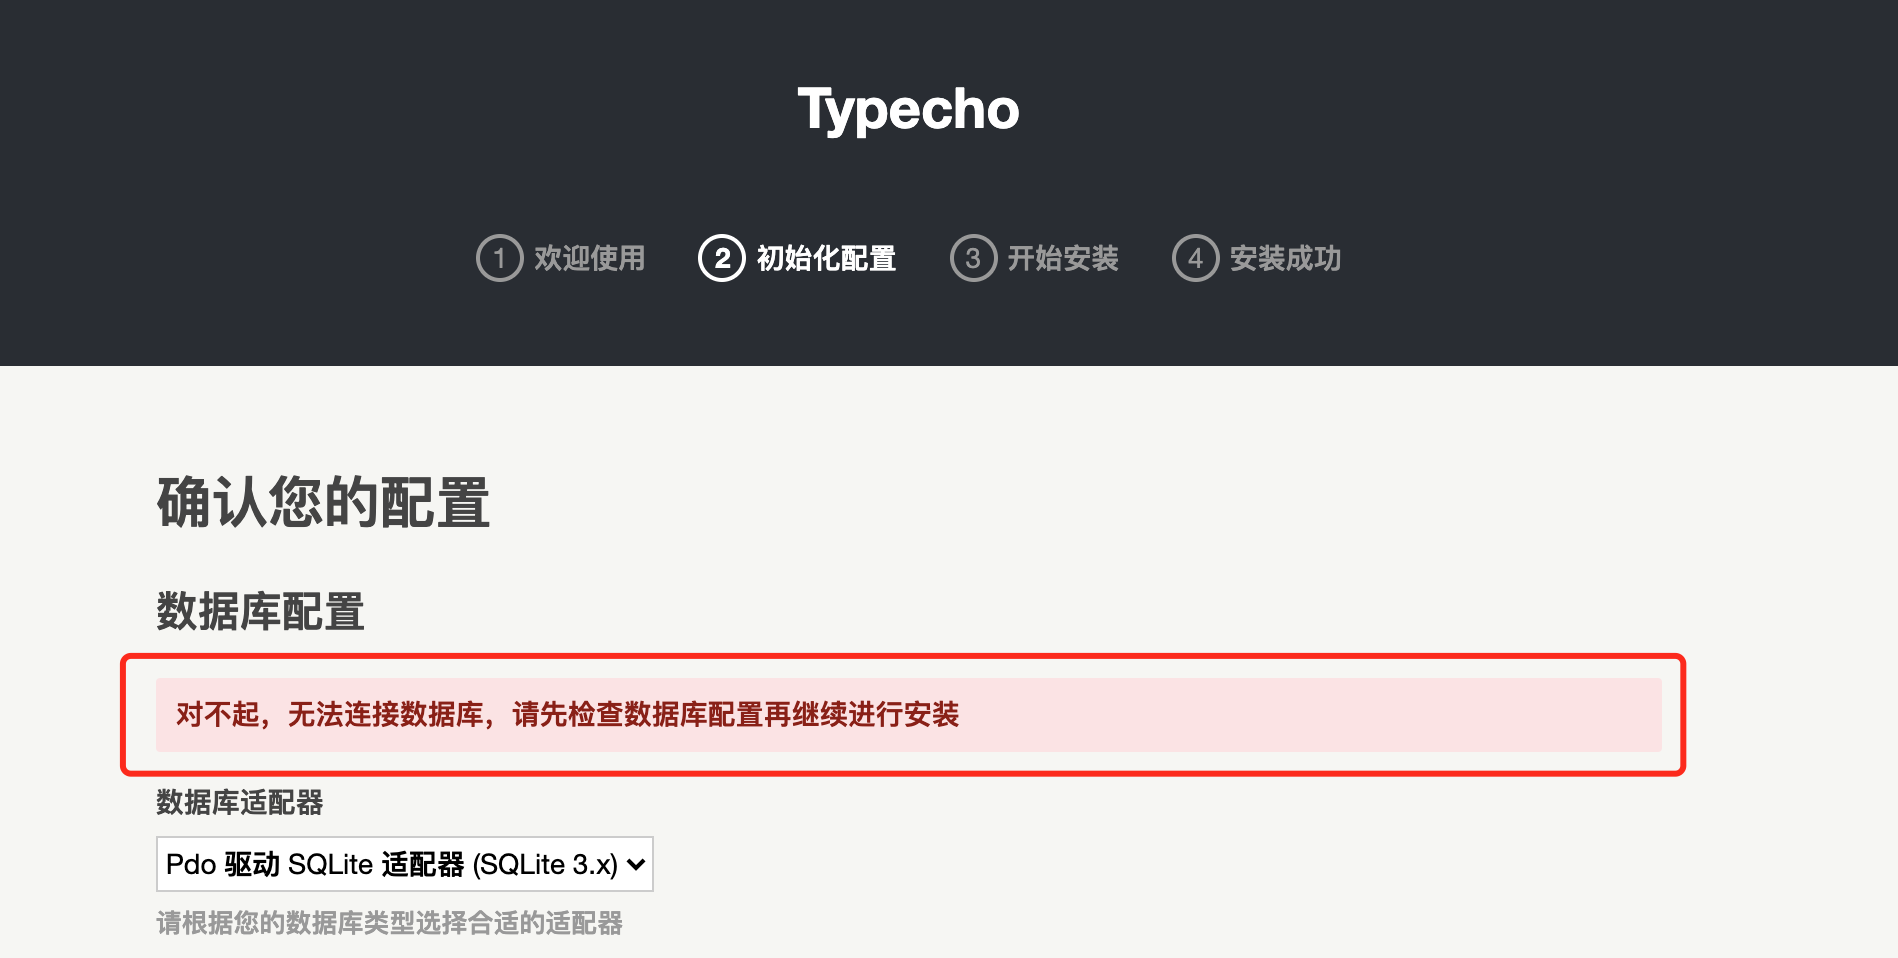The height and width of the screenshot is (958, 1898).
Task: Click the filled circle icon for step 2
Action: (721, 258)
